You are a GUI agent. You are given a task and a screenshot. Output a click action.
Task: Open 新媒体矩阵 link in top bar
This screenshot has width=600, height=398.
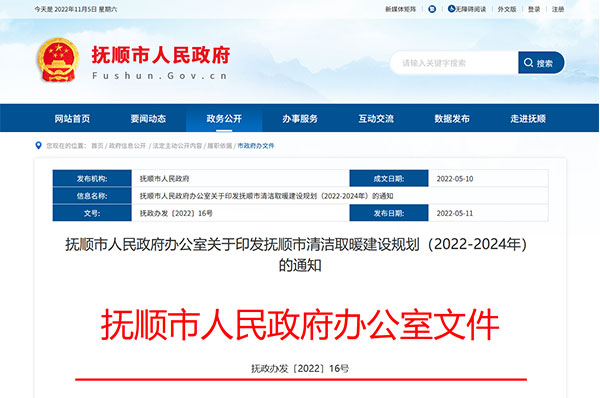[x=400, y=9]
